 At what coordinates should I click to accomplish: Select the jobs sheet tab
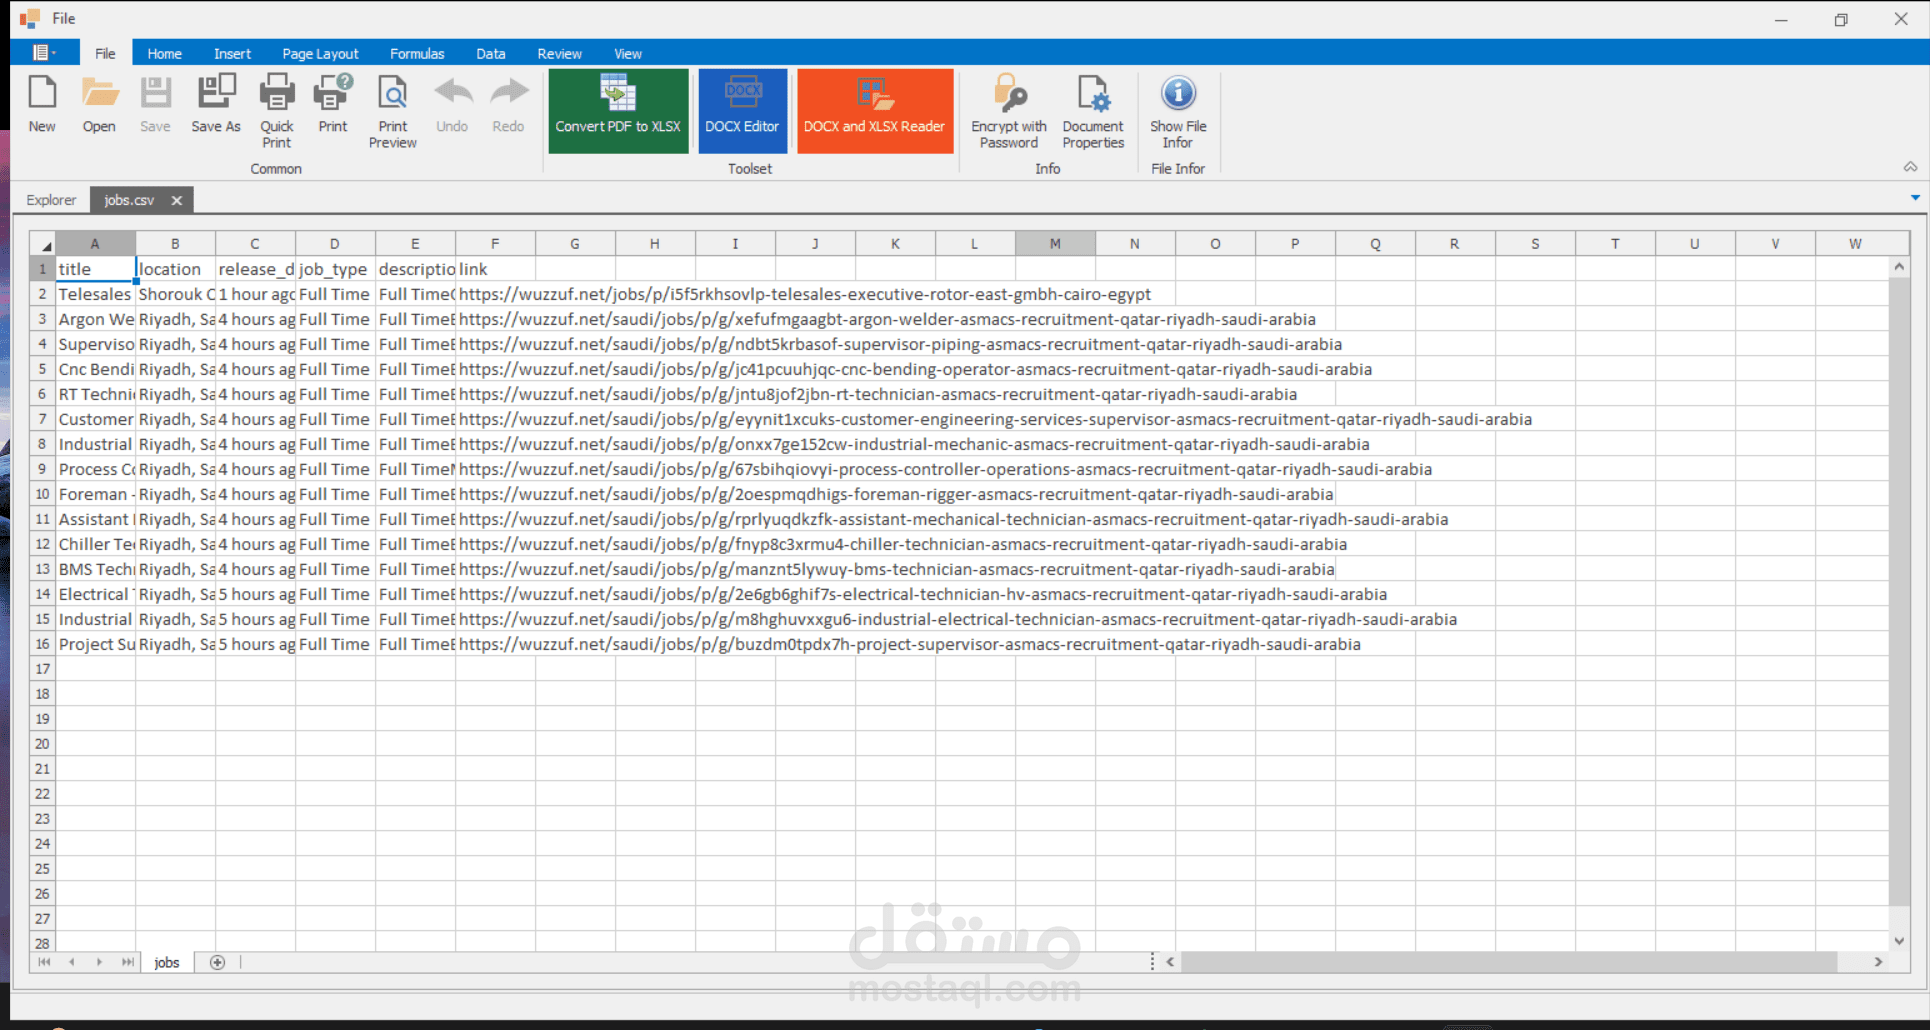click(167, 962)
